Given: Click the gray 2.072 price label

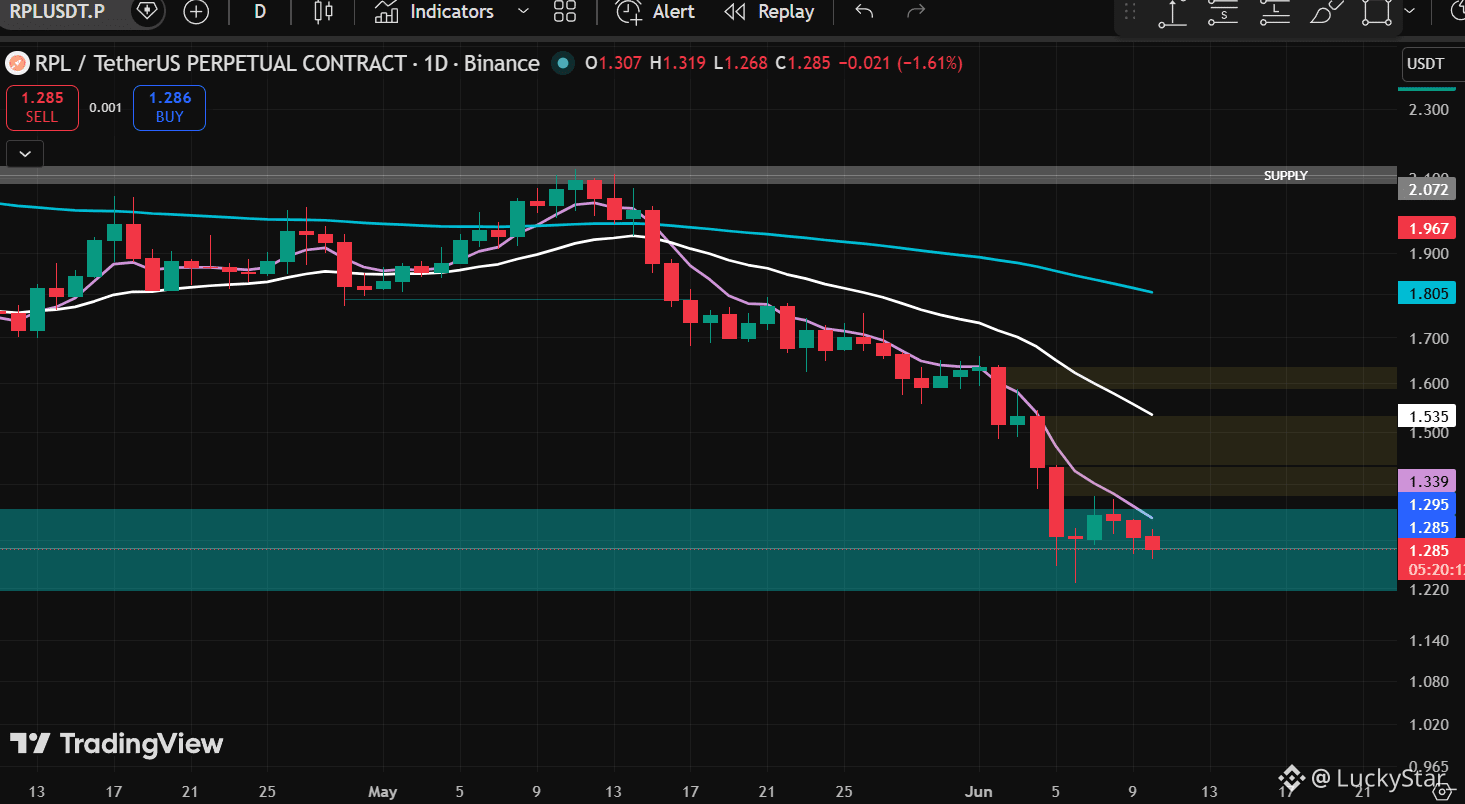Looking at the screenshot, I should click(x=1428, y=190).
